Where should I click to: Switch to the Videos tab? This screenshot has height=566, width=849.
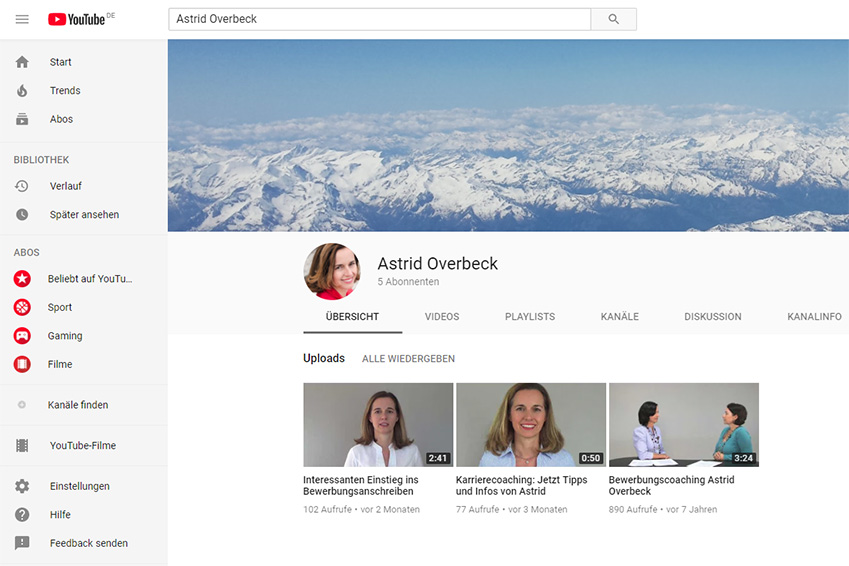click(x=442, y=317)
